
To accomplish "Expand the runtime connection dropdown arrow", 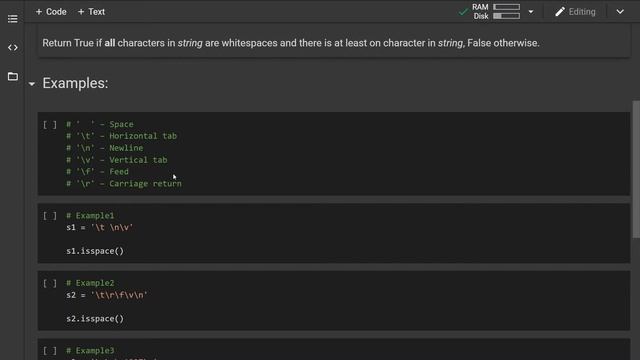I will click(531, 12).
